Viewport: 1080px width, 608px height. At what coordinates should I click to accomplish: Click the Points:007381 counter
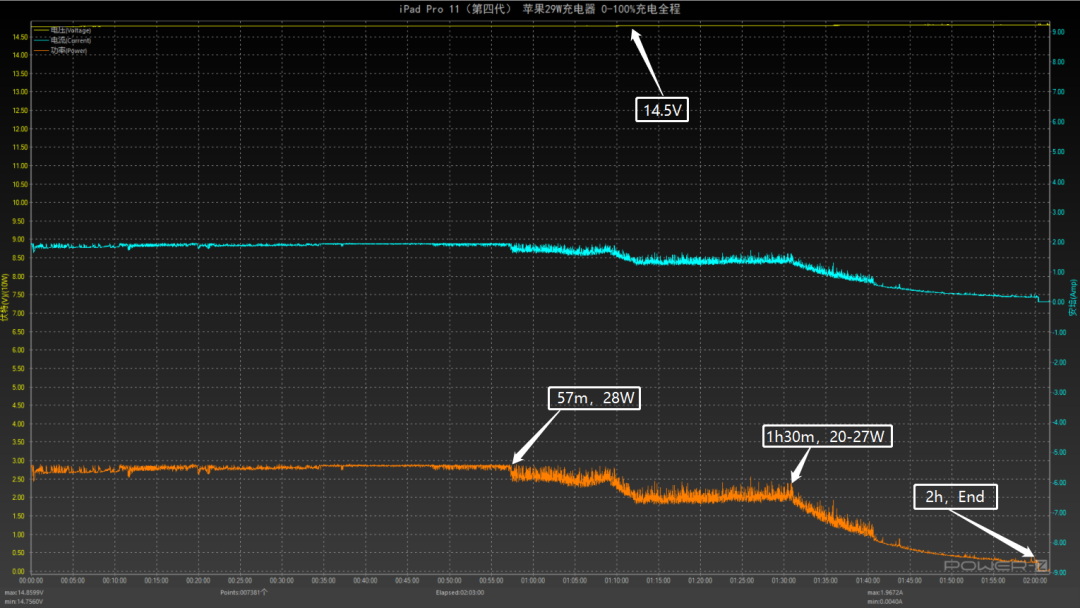click(244, 592)
